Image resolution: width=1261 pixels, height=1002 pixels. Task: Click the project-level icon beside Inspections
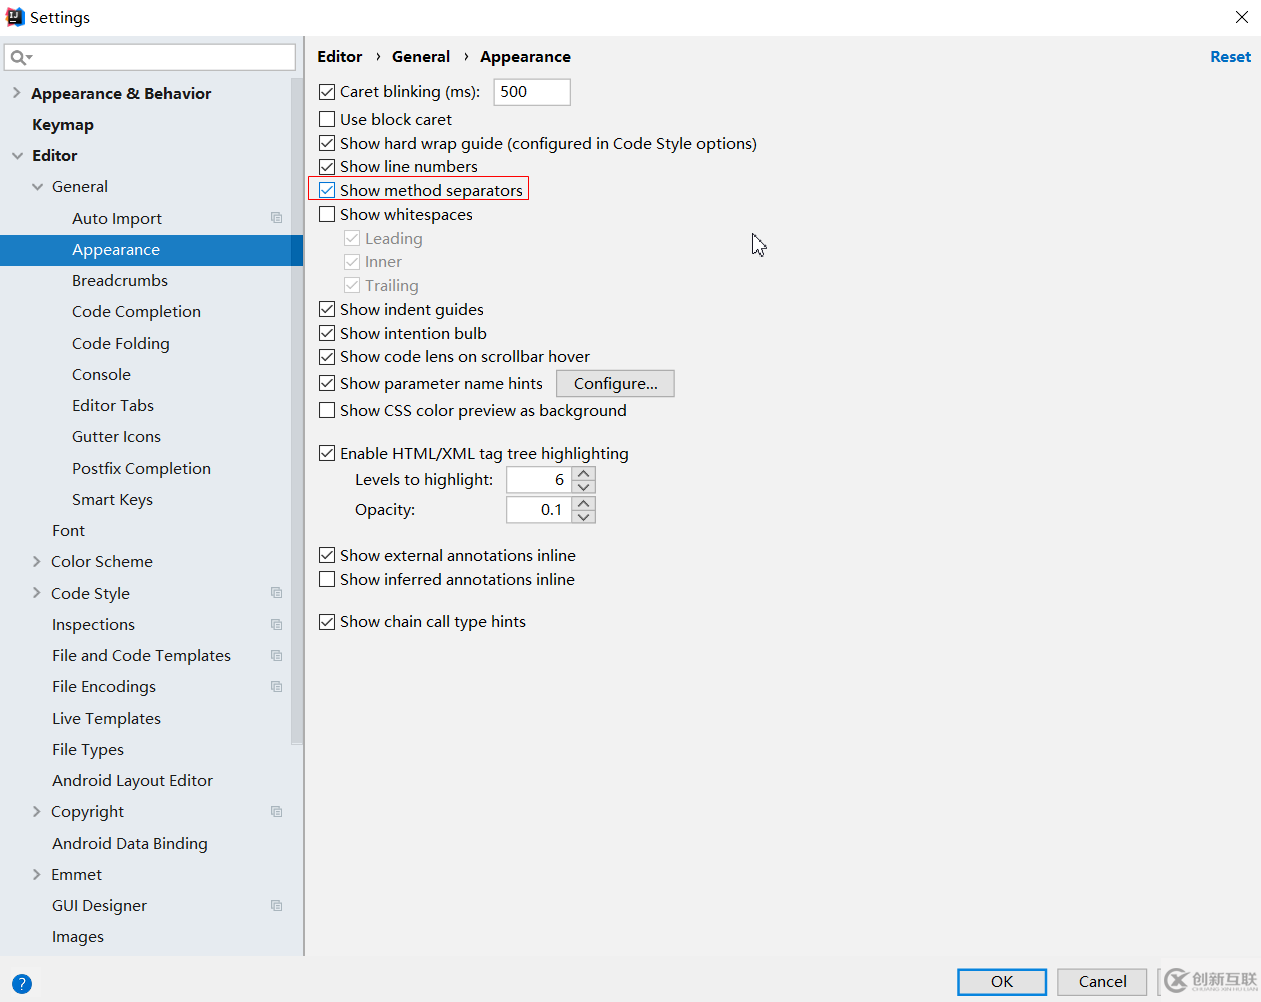[x=277, y=624]
